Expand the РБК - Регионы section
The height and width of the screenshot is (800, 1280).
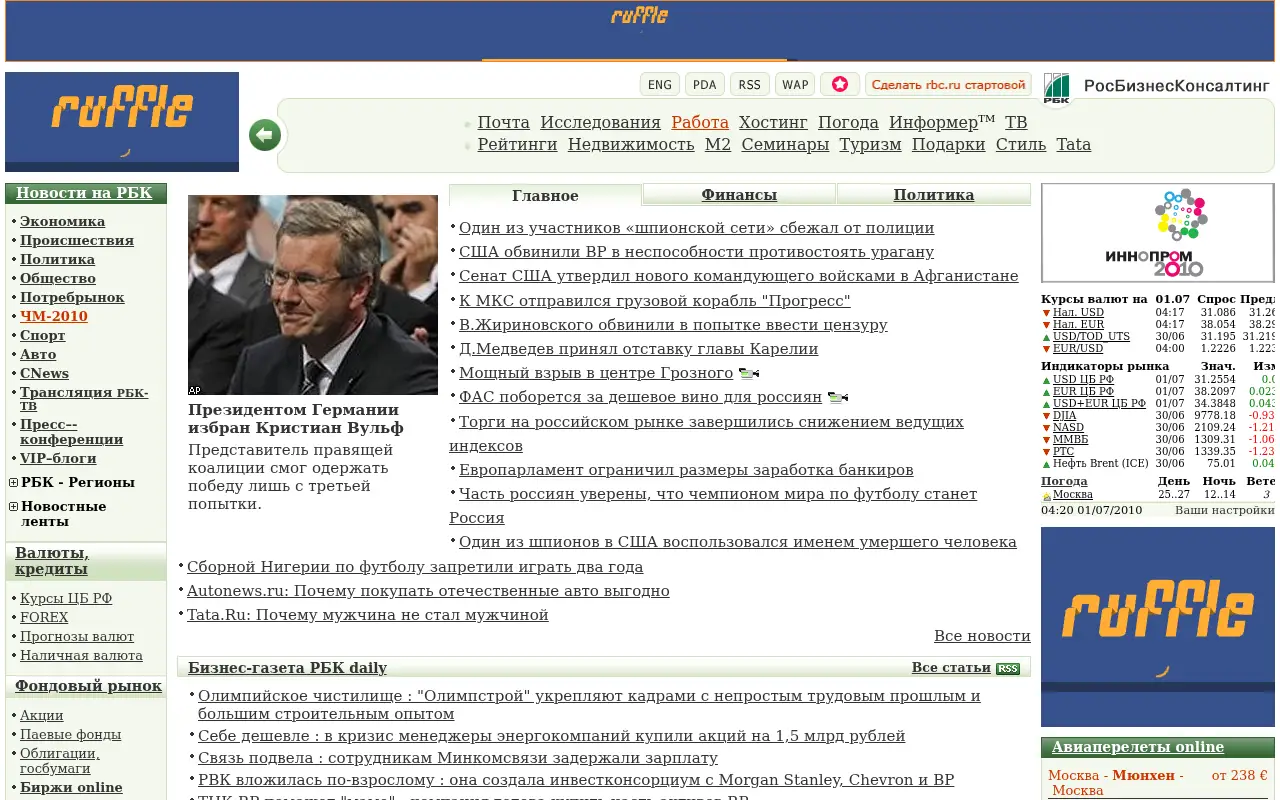point(14,482)
